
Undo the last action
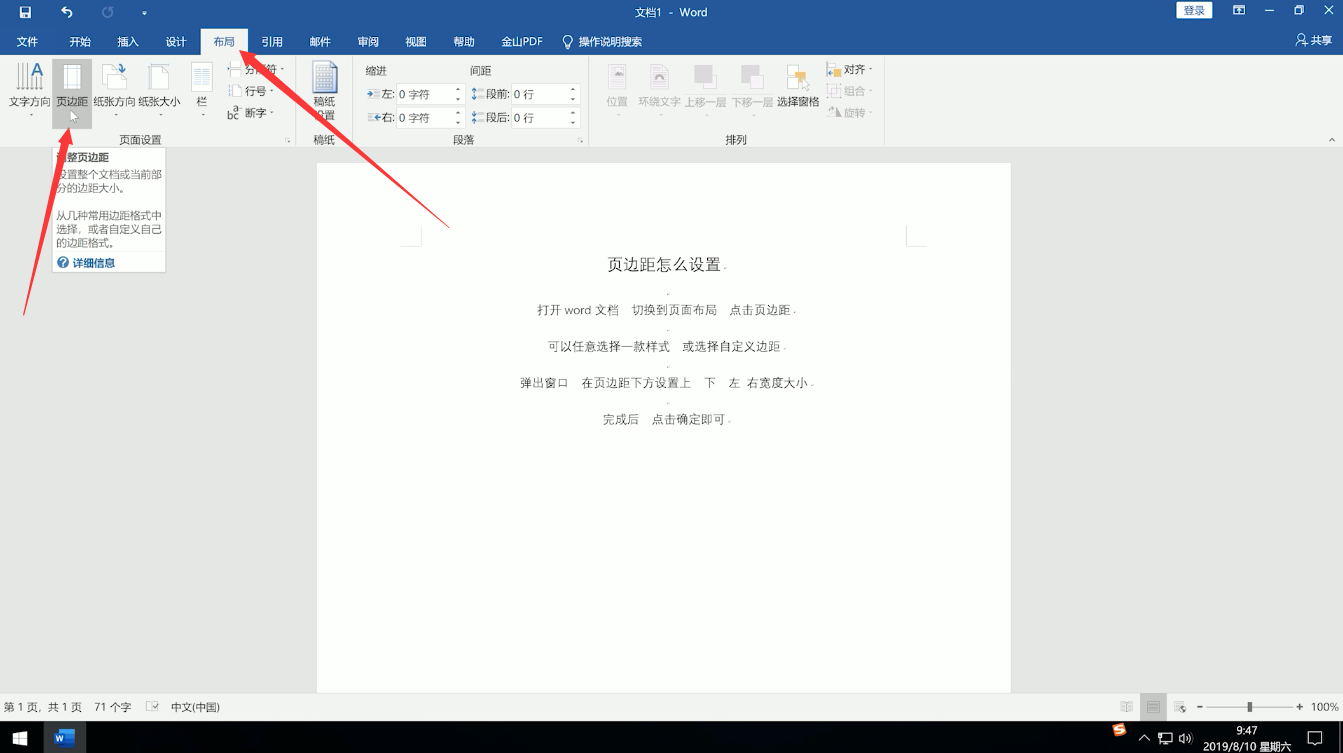click(x=67, y=12)
